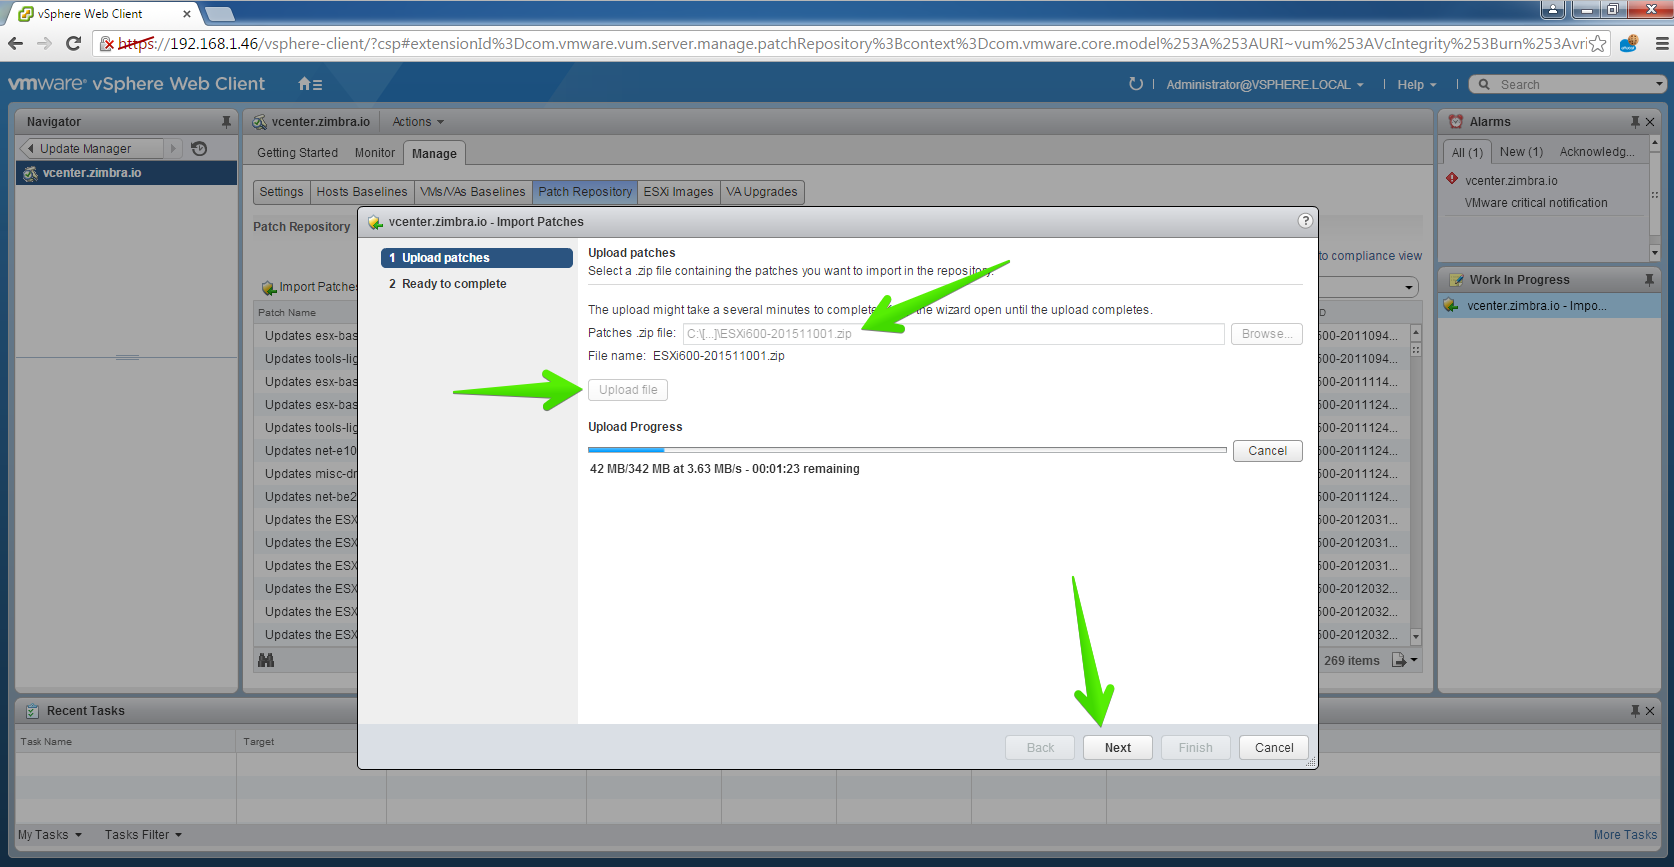Screen dimensions: 1674x867
Task: Show All (1) alarms tab
Action: [1467, 152]
